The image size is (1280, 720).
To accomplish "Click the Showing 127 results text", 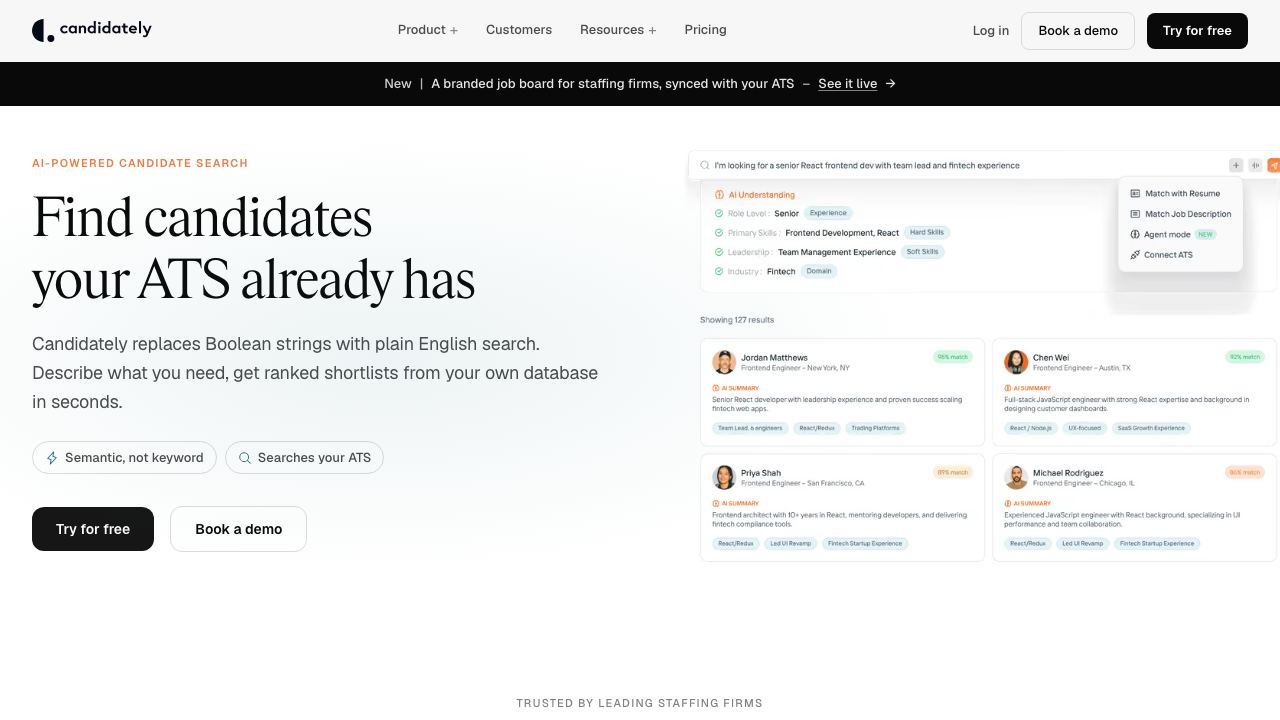I will (x=737, y=320).
